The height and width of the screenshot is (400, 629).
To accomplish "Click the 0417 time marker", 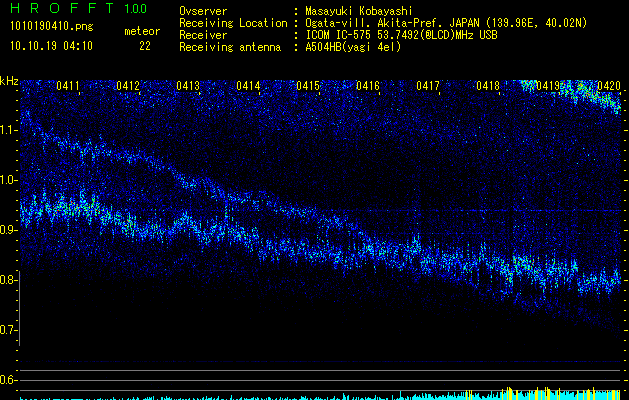I will click(x=428, y=86).
